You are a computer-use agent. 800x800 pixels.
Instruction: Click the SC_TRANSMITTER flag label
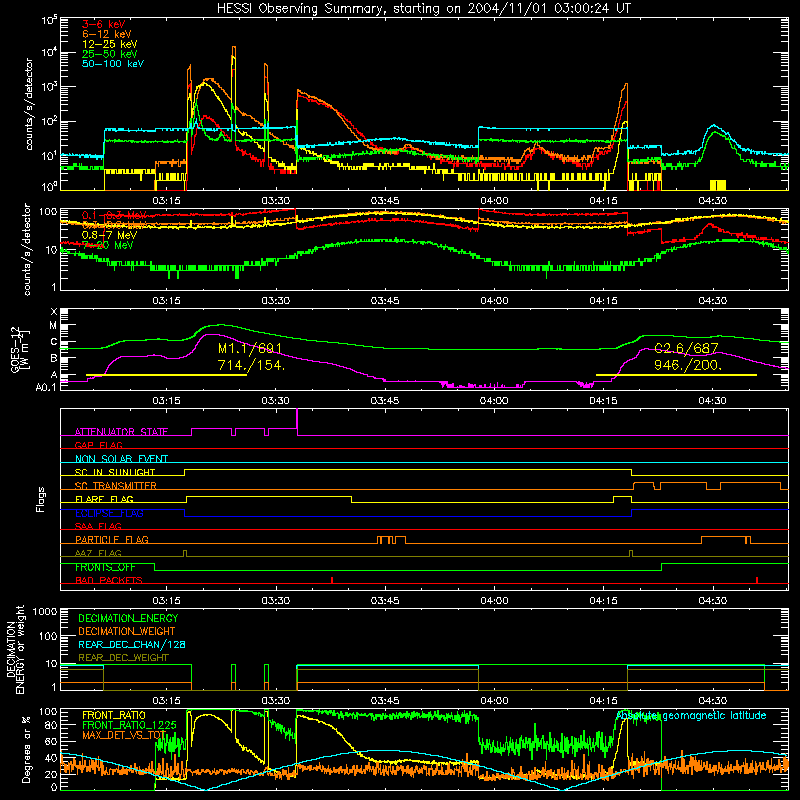pyautogui.click(x=116, y=486)
